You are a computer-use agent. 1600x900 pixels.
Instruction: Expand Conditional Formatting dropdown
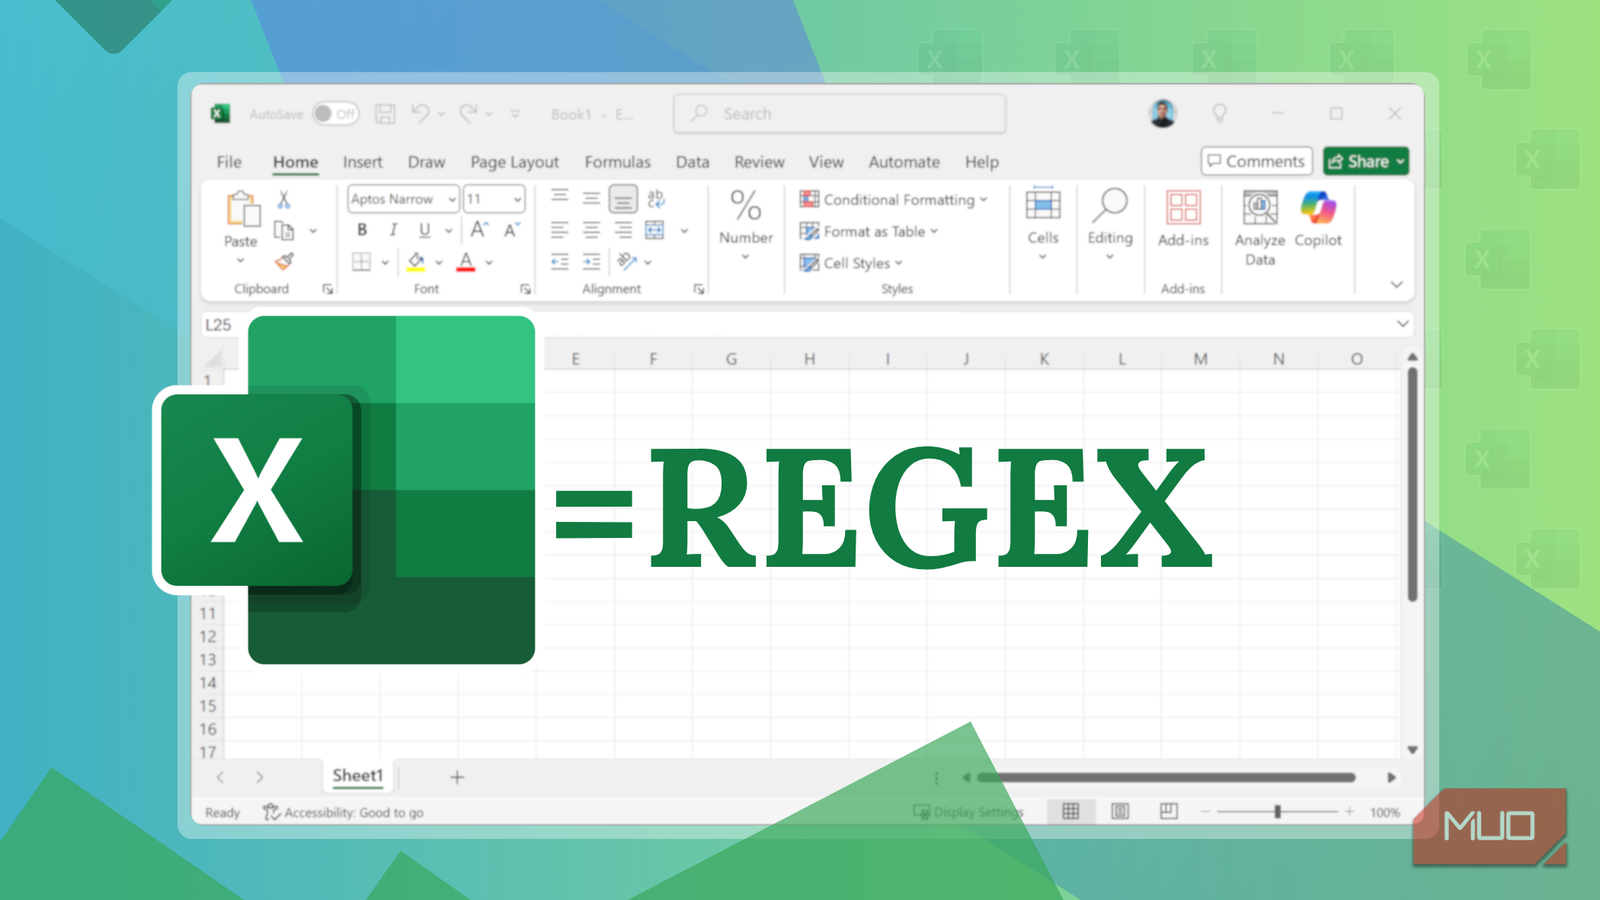point(984,199)
